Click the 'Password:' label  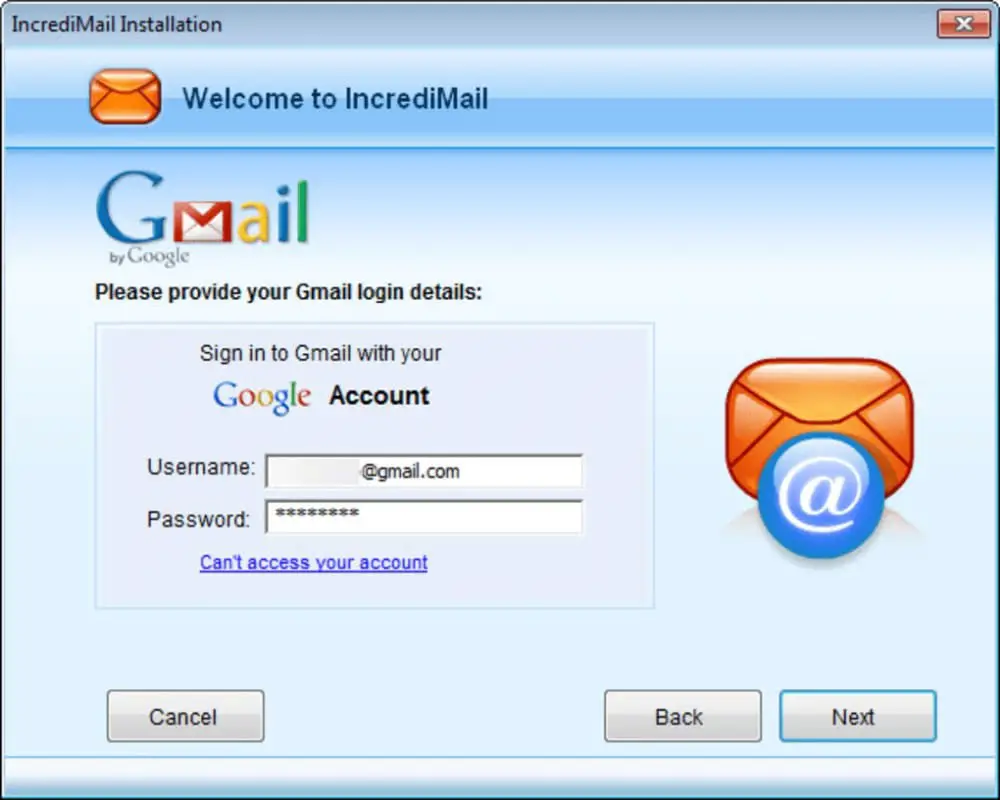point(198,519)
